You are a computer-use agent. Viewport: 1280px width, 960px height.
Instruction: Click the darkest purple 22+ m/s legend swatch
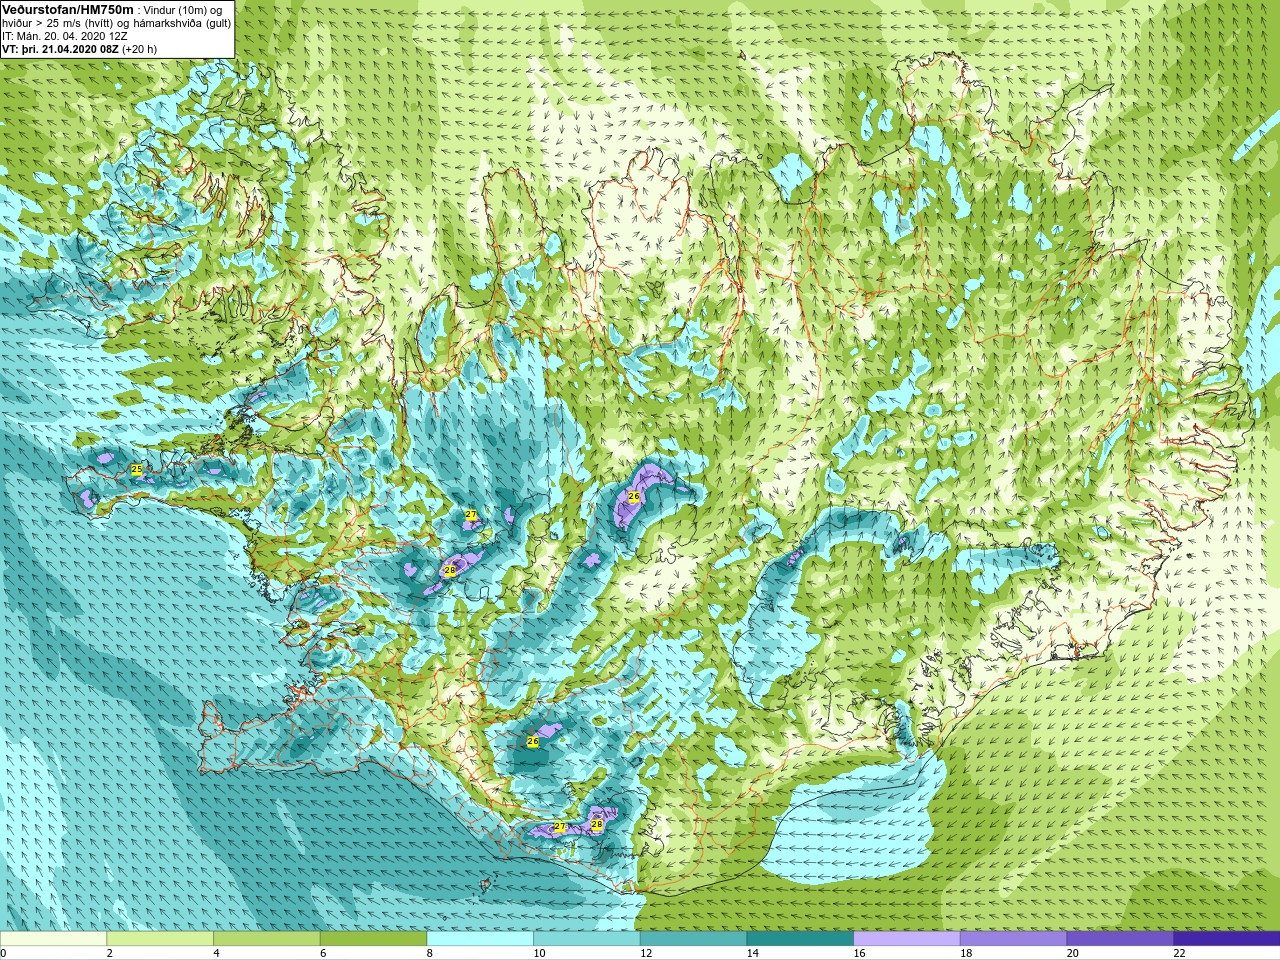(1227, 939)
